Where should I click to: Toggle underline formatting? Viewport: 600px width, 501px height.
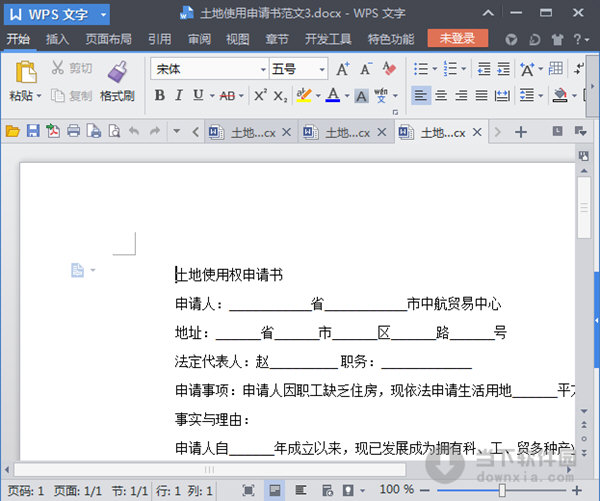tap(198, 95)
